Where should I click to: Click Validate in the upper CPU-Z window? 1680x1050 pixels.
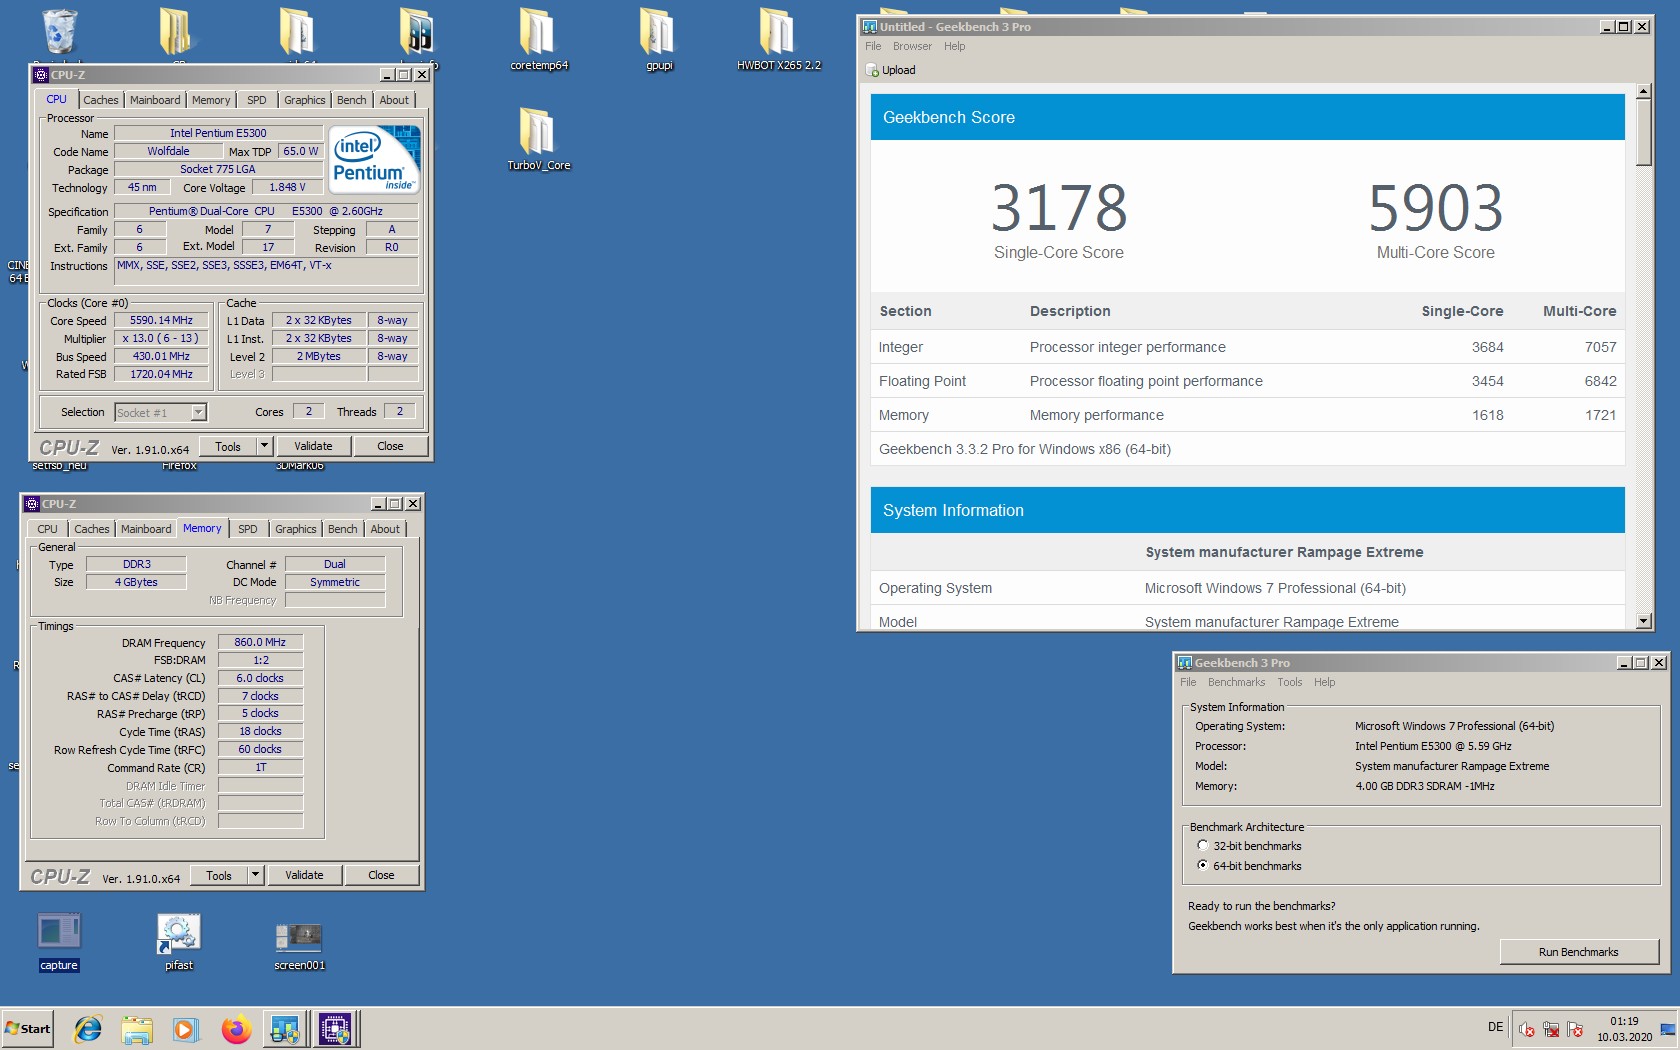(x=313, y=446)
